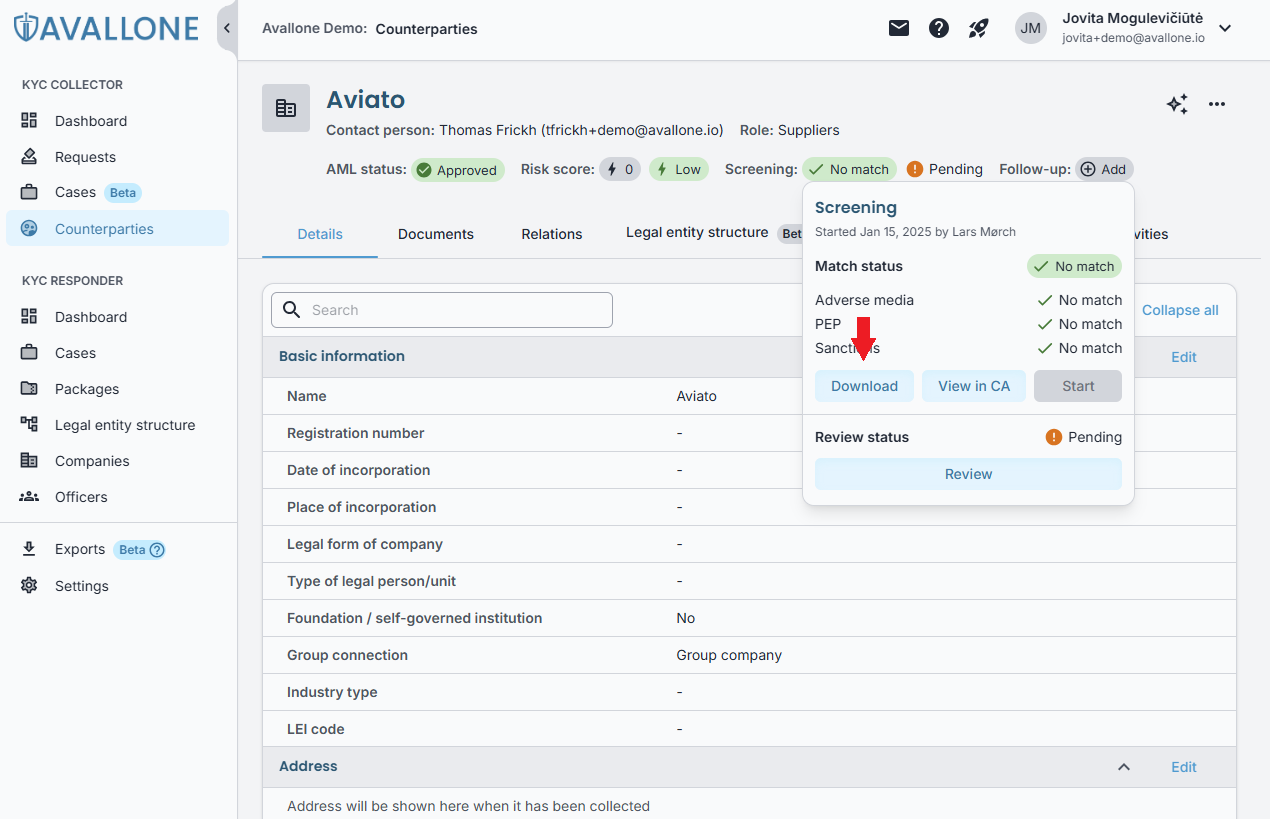Edit the Address section
Viewport: 1270px width, 819px height.
(1184, 767)
